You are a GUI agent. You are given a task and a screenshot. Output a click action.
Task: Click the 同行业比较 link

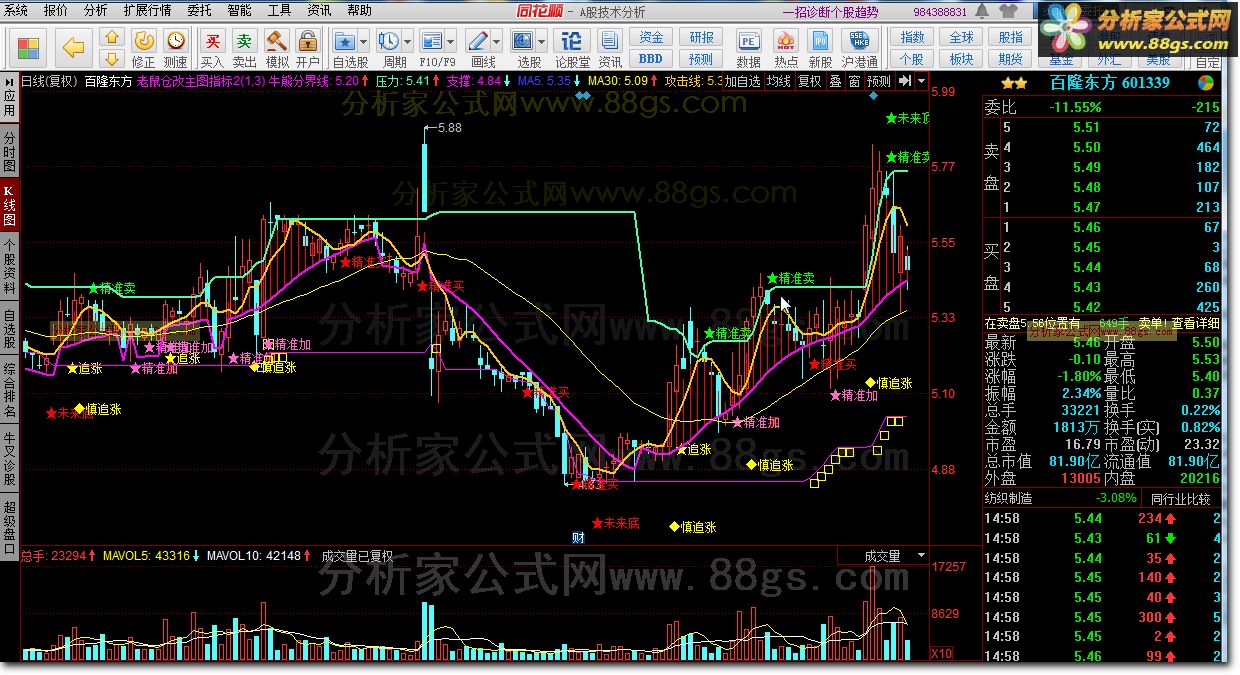tap(1180, 497)
